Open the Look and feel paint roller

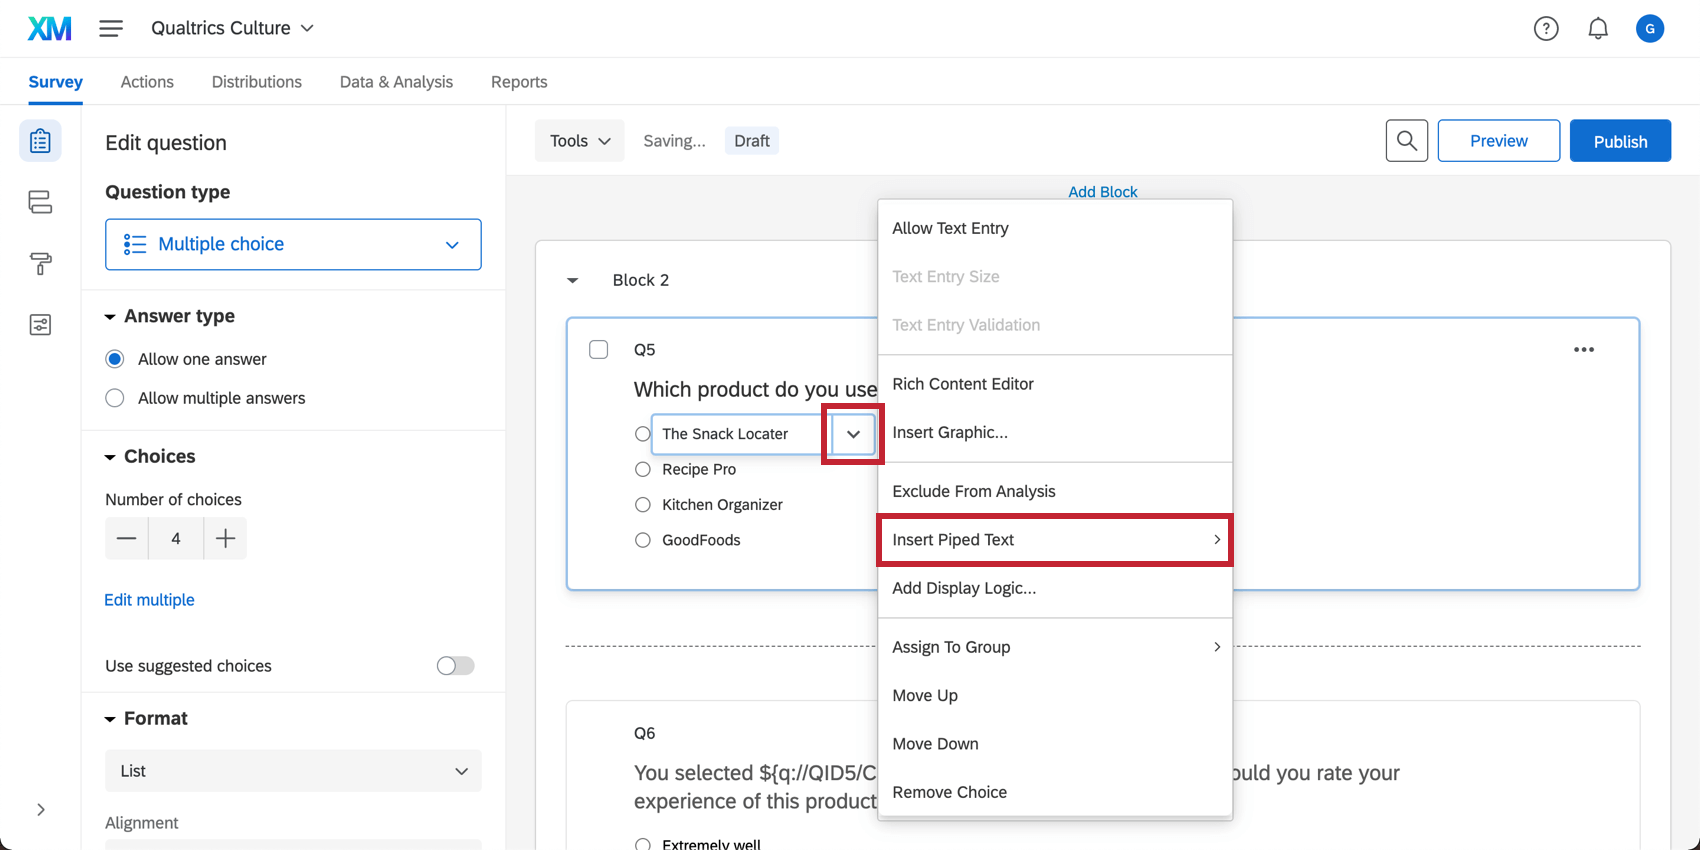40,264
